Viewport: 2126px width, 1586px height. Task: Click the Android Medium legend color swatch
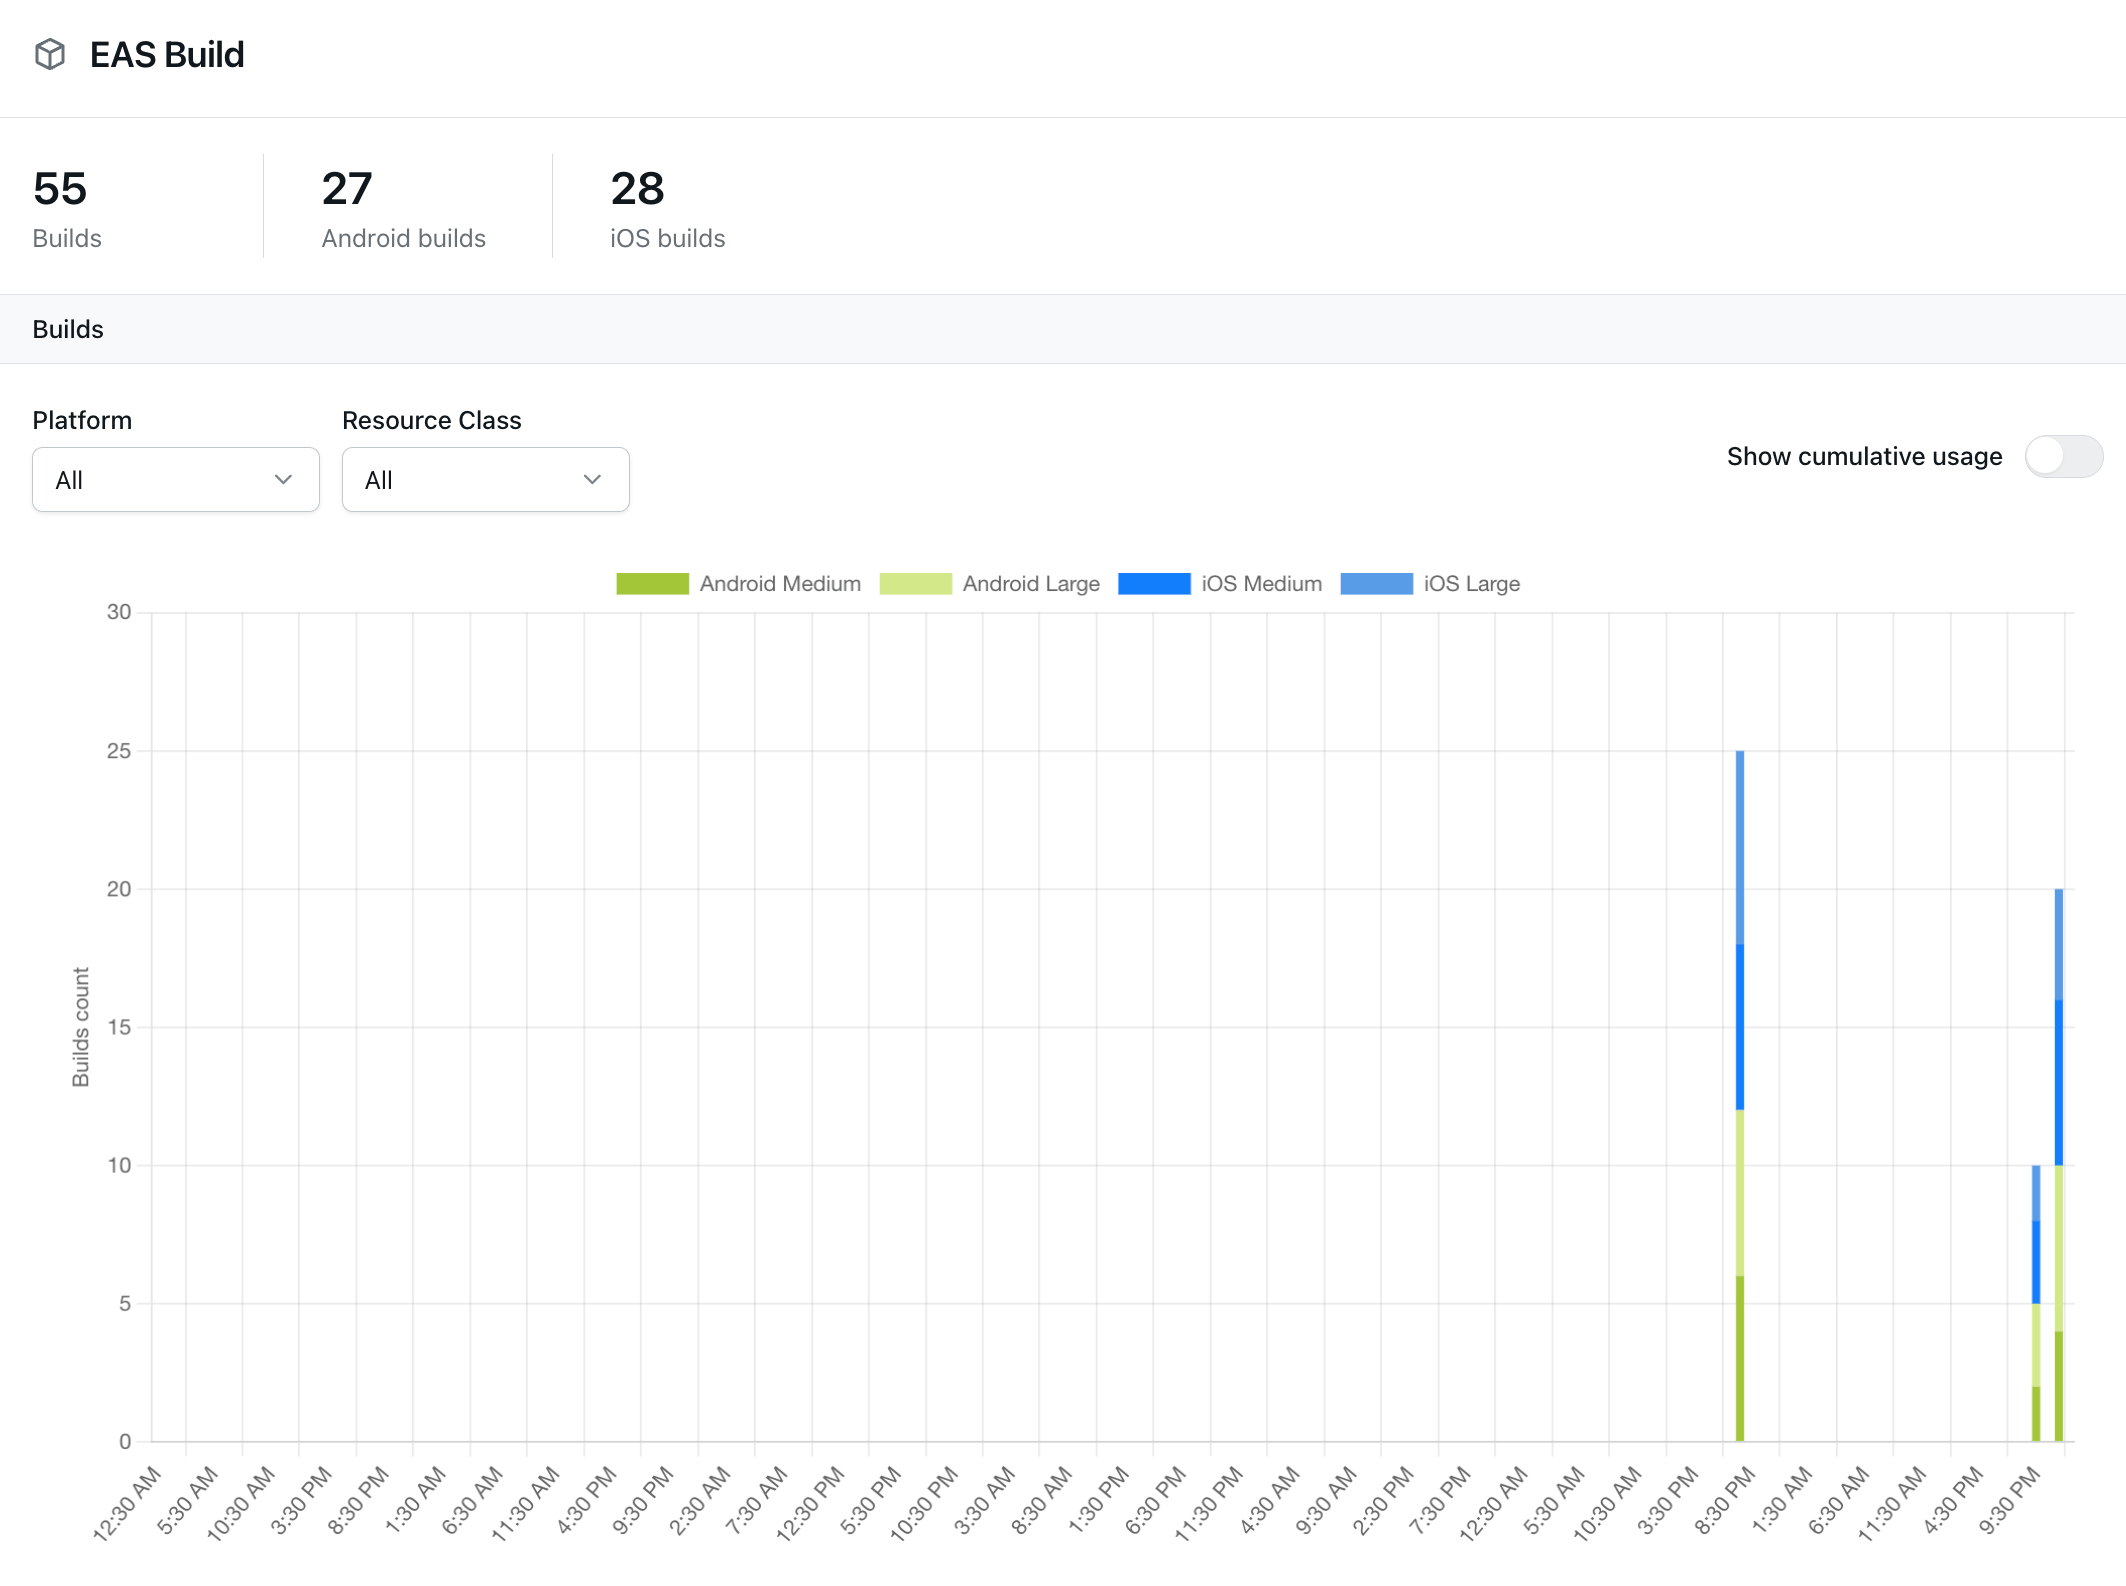click(x=653, y=583)
